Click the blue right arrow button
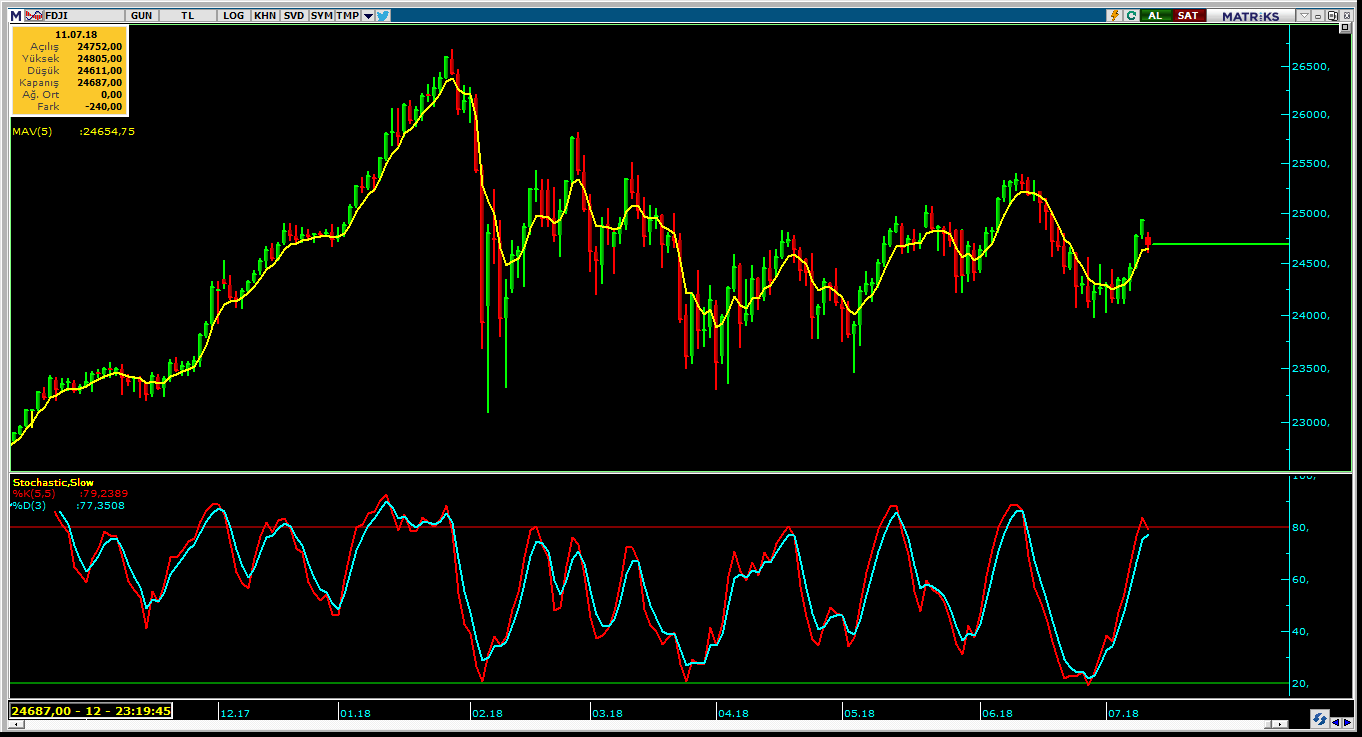The height and width of the screenshot is (737, 1362). click(1347, 723)
